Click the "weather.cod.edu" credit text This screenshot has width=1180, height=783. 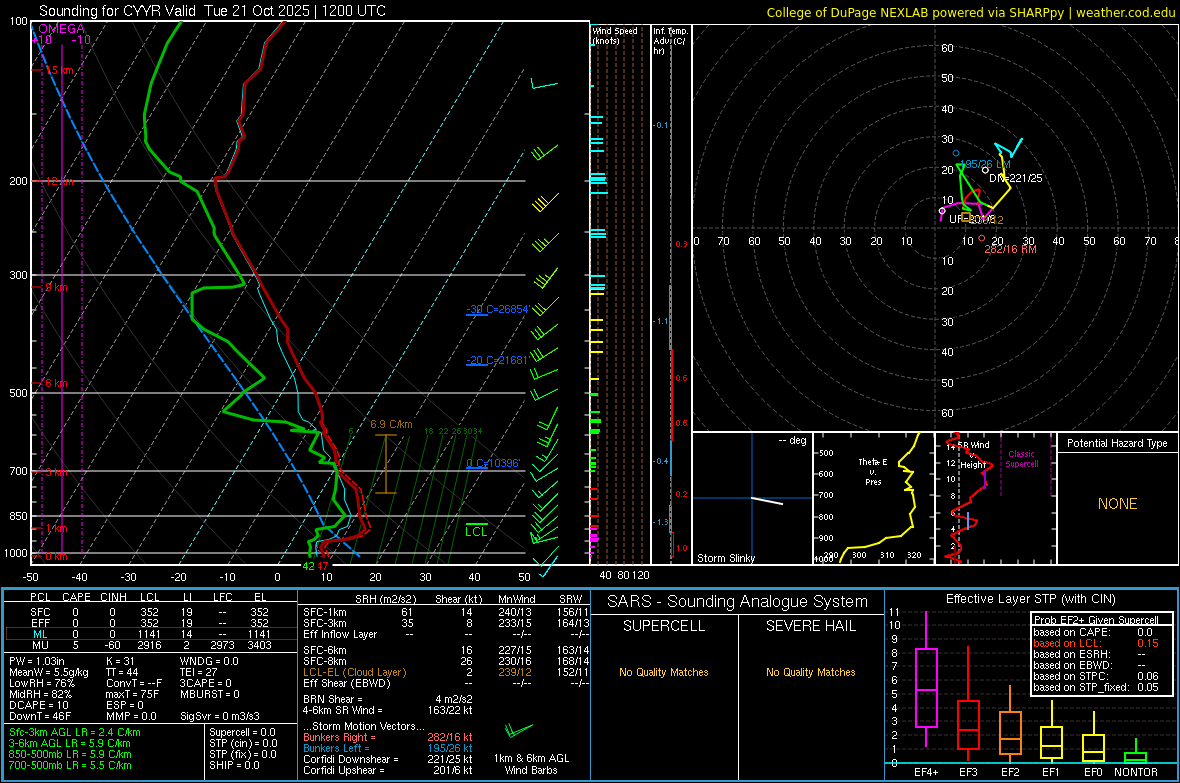tap(1125, 12)
